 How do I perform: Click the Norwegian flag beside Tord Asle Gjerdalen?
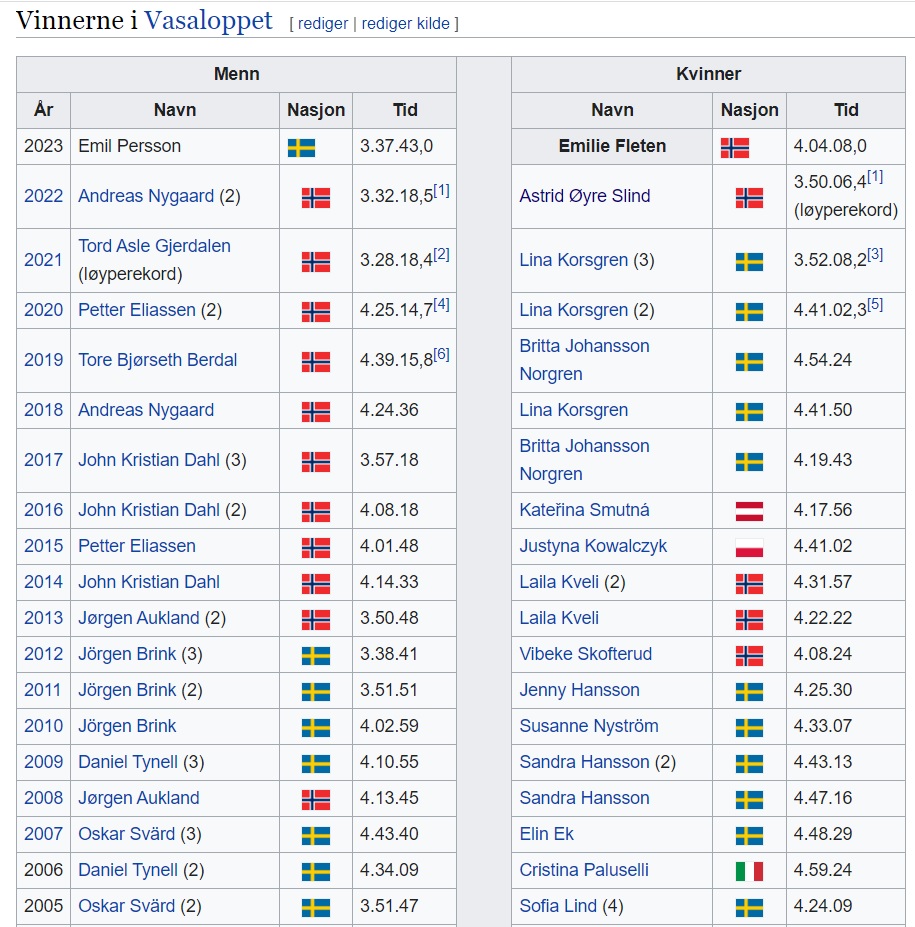[x=316, y=262]
